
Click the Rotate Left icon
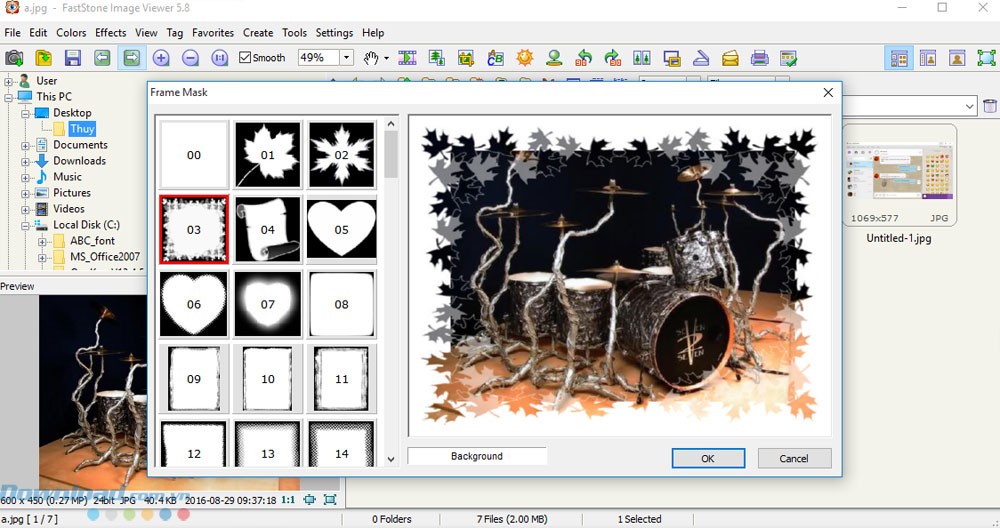tap(584, 58)
